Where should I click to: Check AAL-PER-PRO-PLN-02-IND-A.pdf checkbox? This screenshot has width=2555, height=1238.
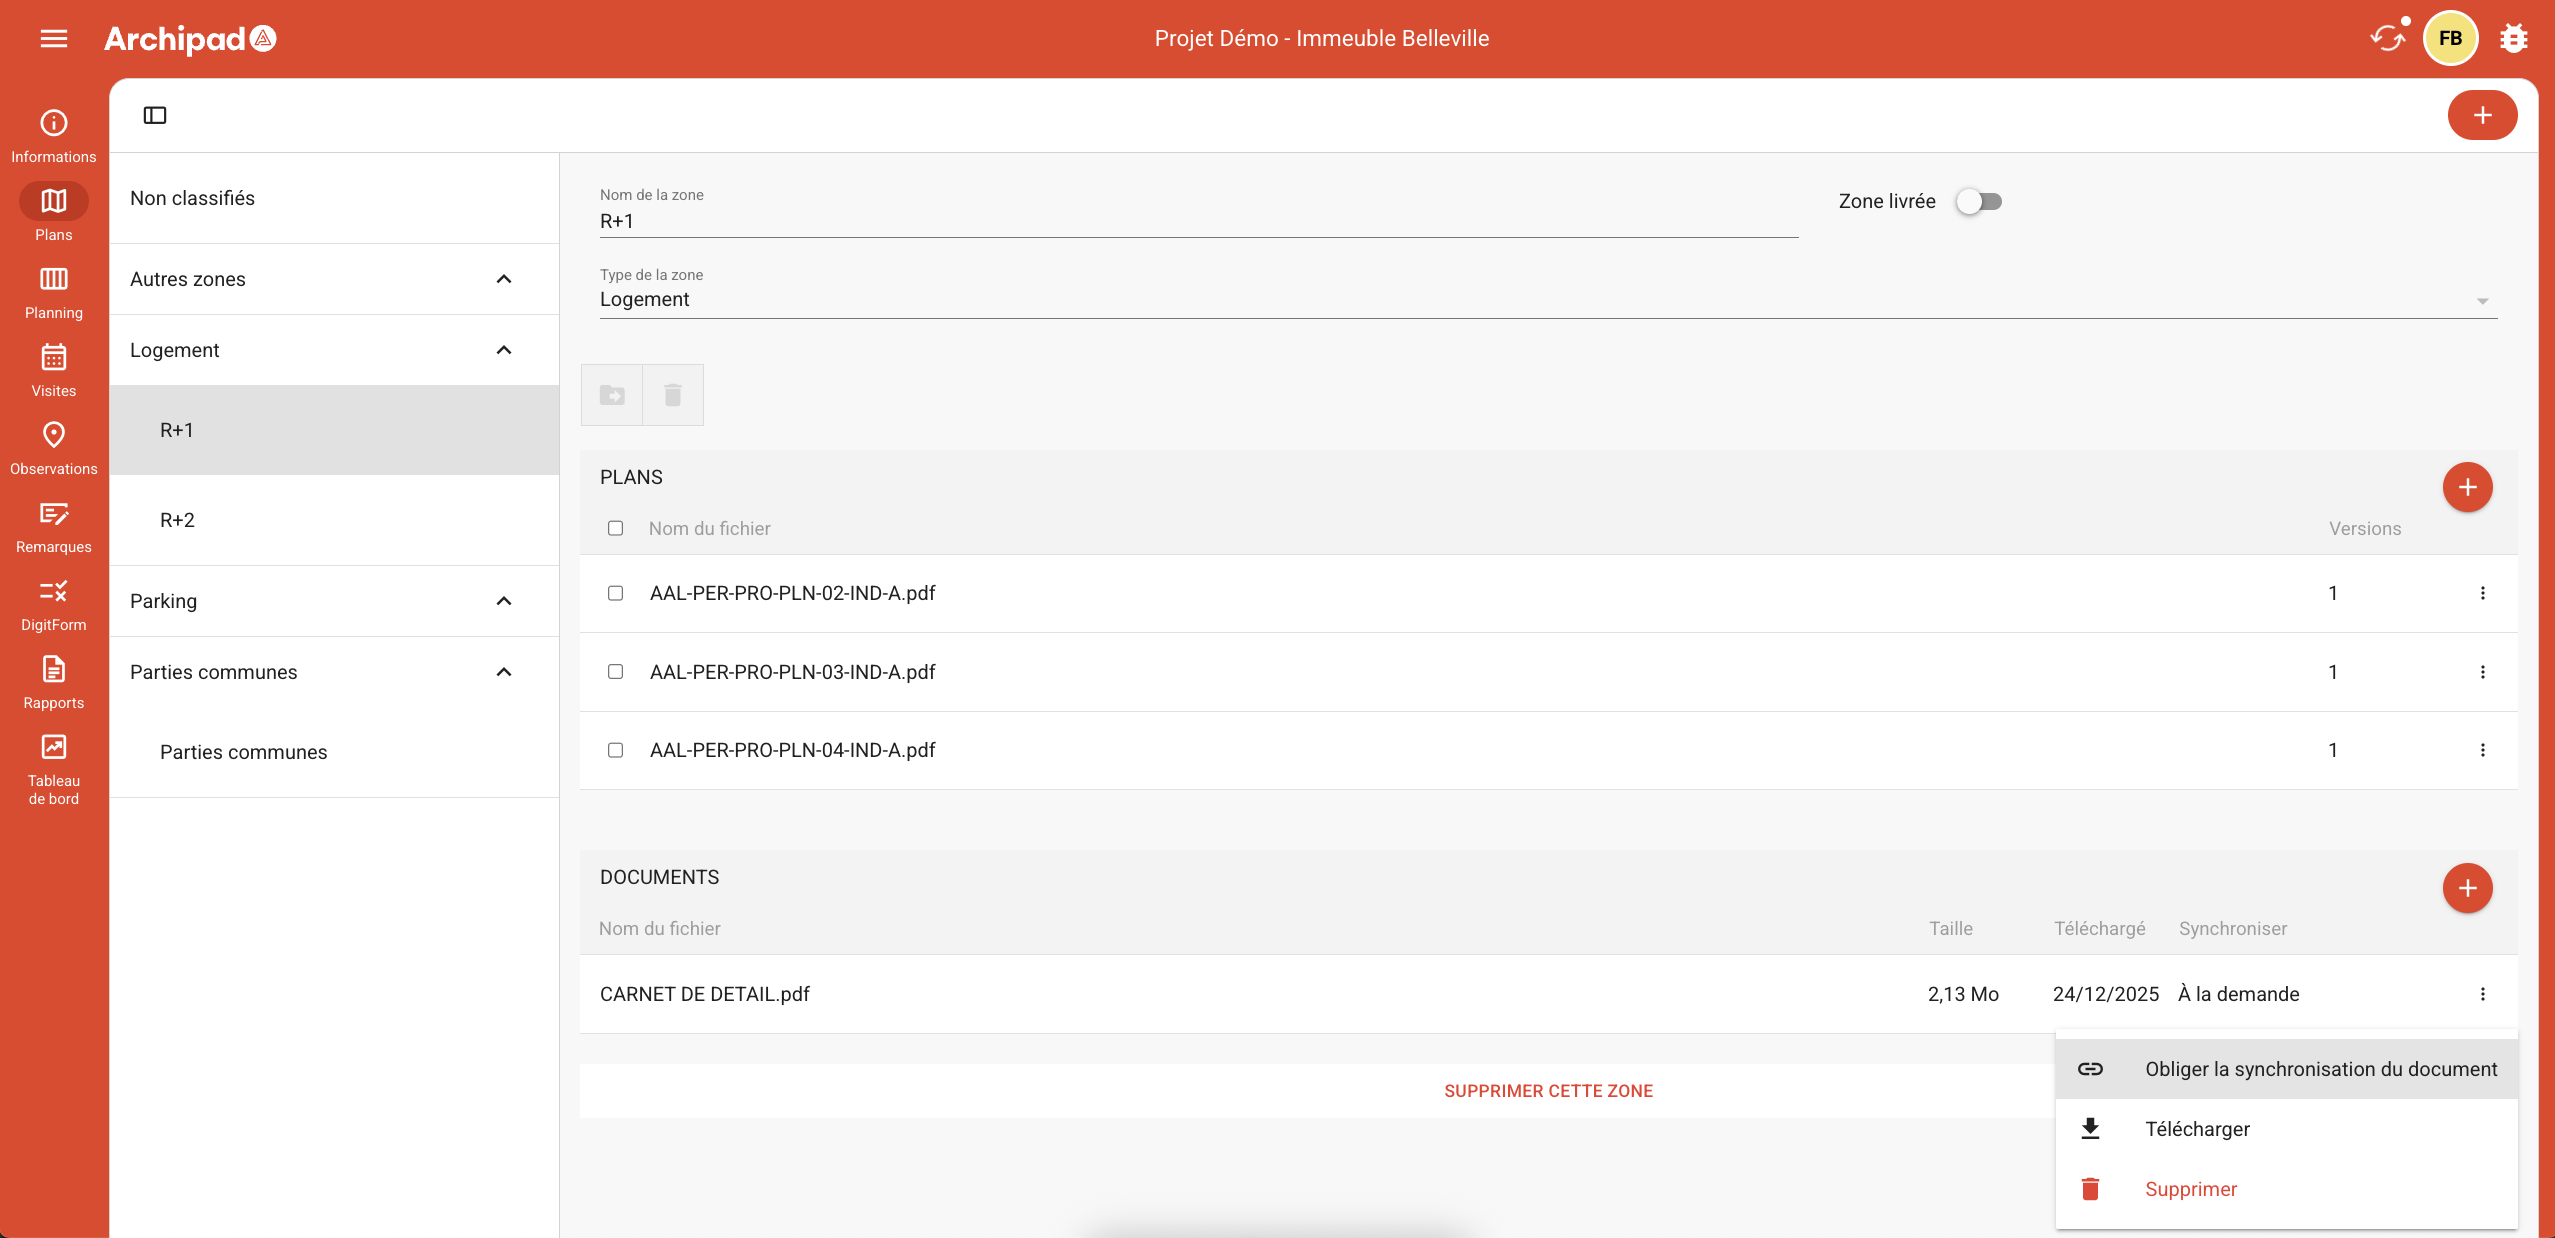point(615,593)
